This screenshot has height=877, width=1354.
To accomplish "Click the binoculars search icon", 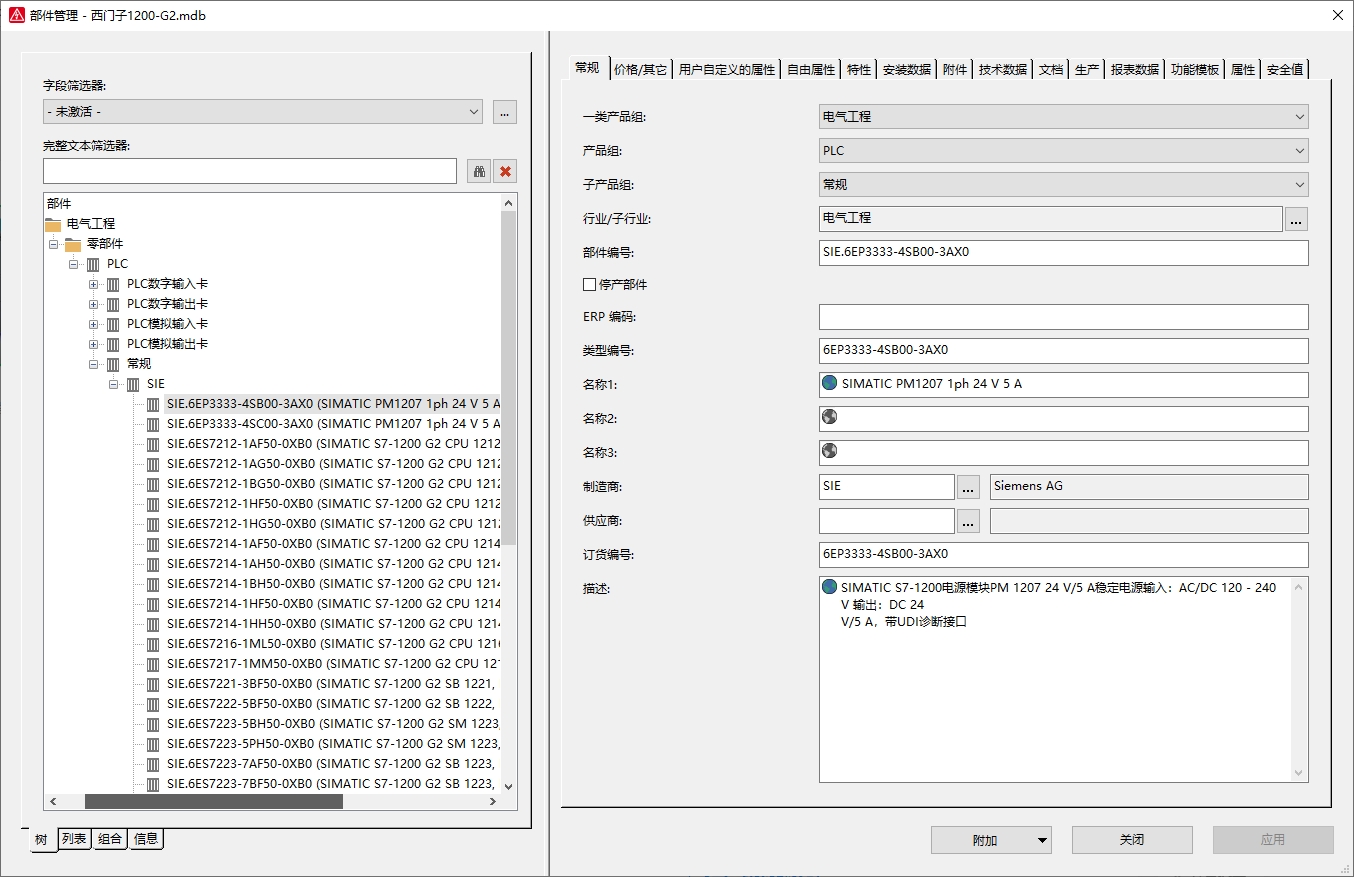I will (x=479, y=171).
